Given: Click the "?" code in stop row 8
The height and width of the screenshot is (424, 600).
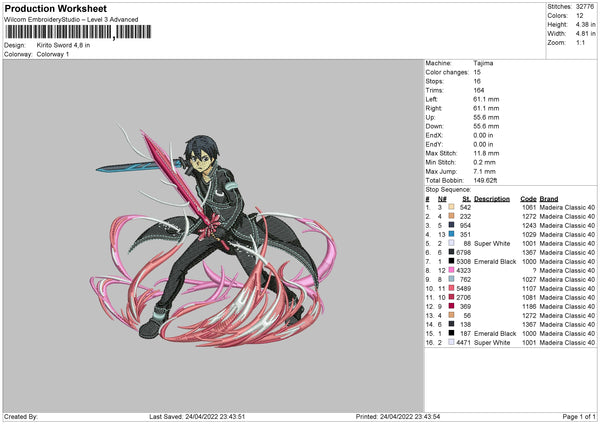Looking at the screenshot, I should (534, 270).
